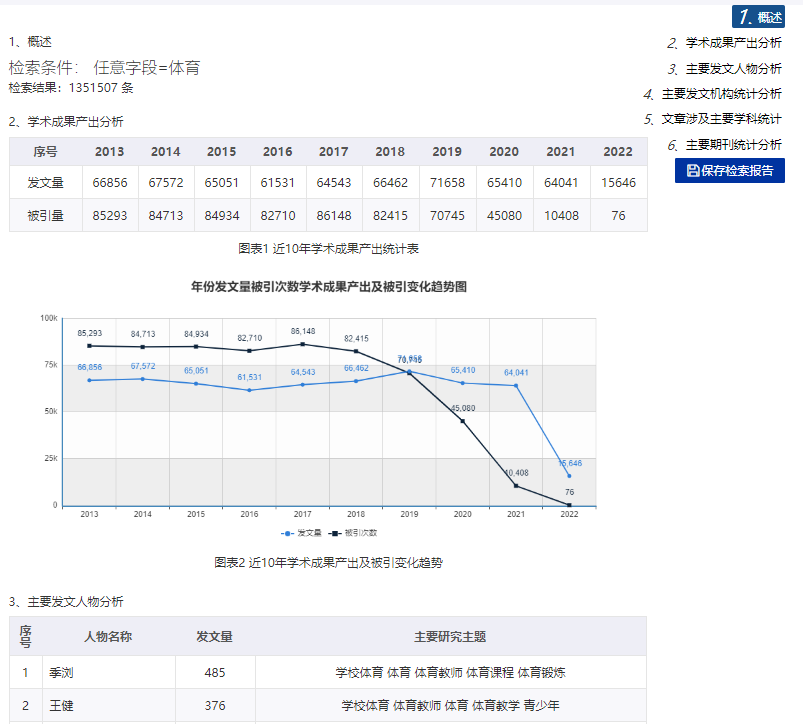Viewport: 803px width, 724px height.
Task: Click the 2020 data point labeled 45,080
Action: pyautogui.click(x=462, y=421)
